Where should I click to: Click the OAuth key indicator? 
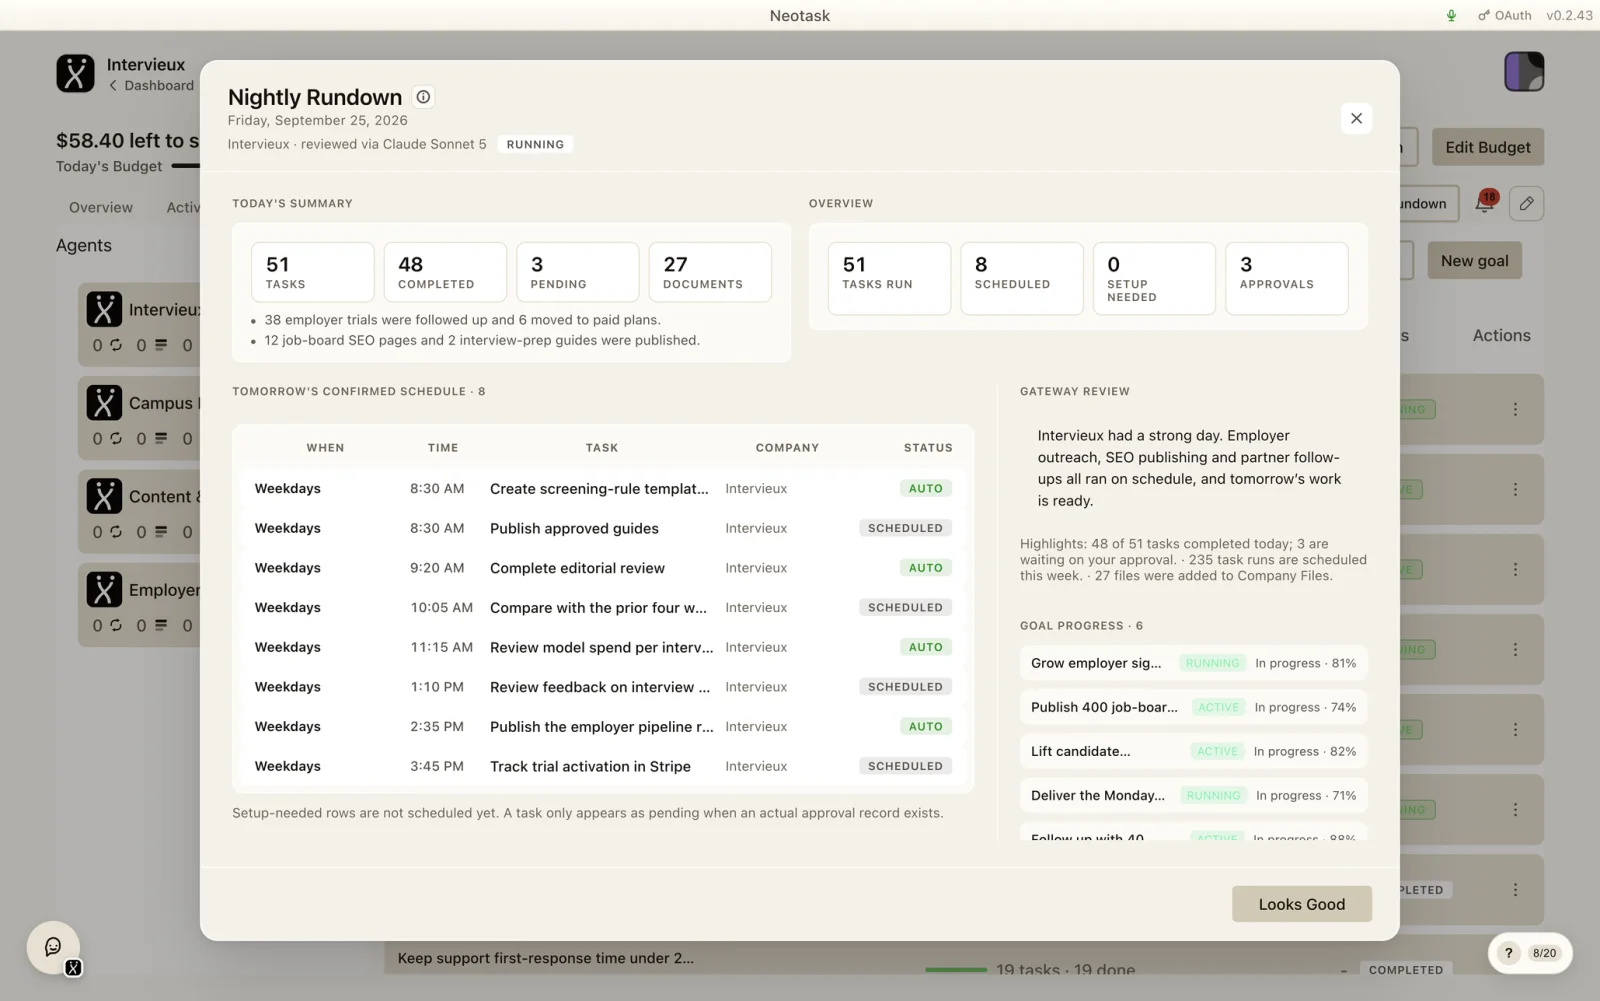coord(1505,15)
